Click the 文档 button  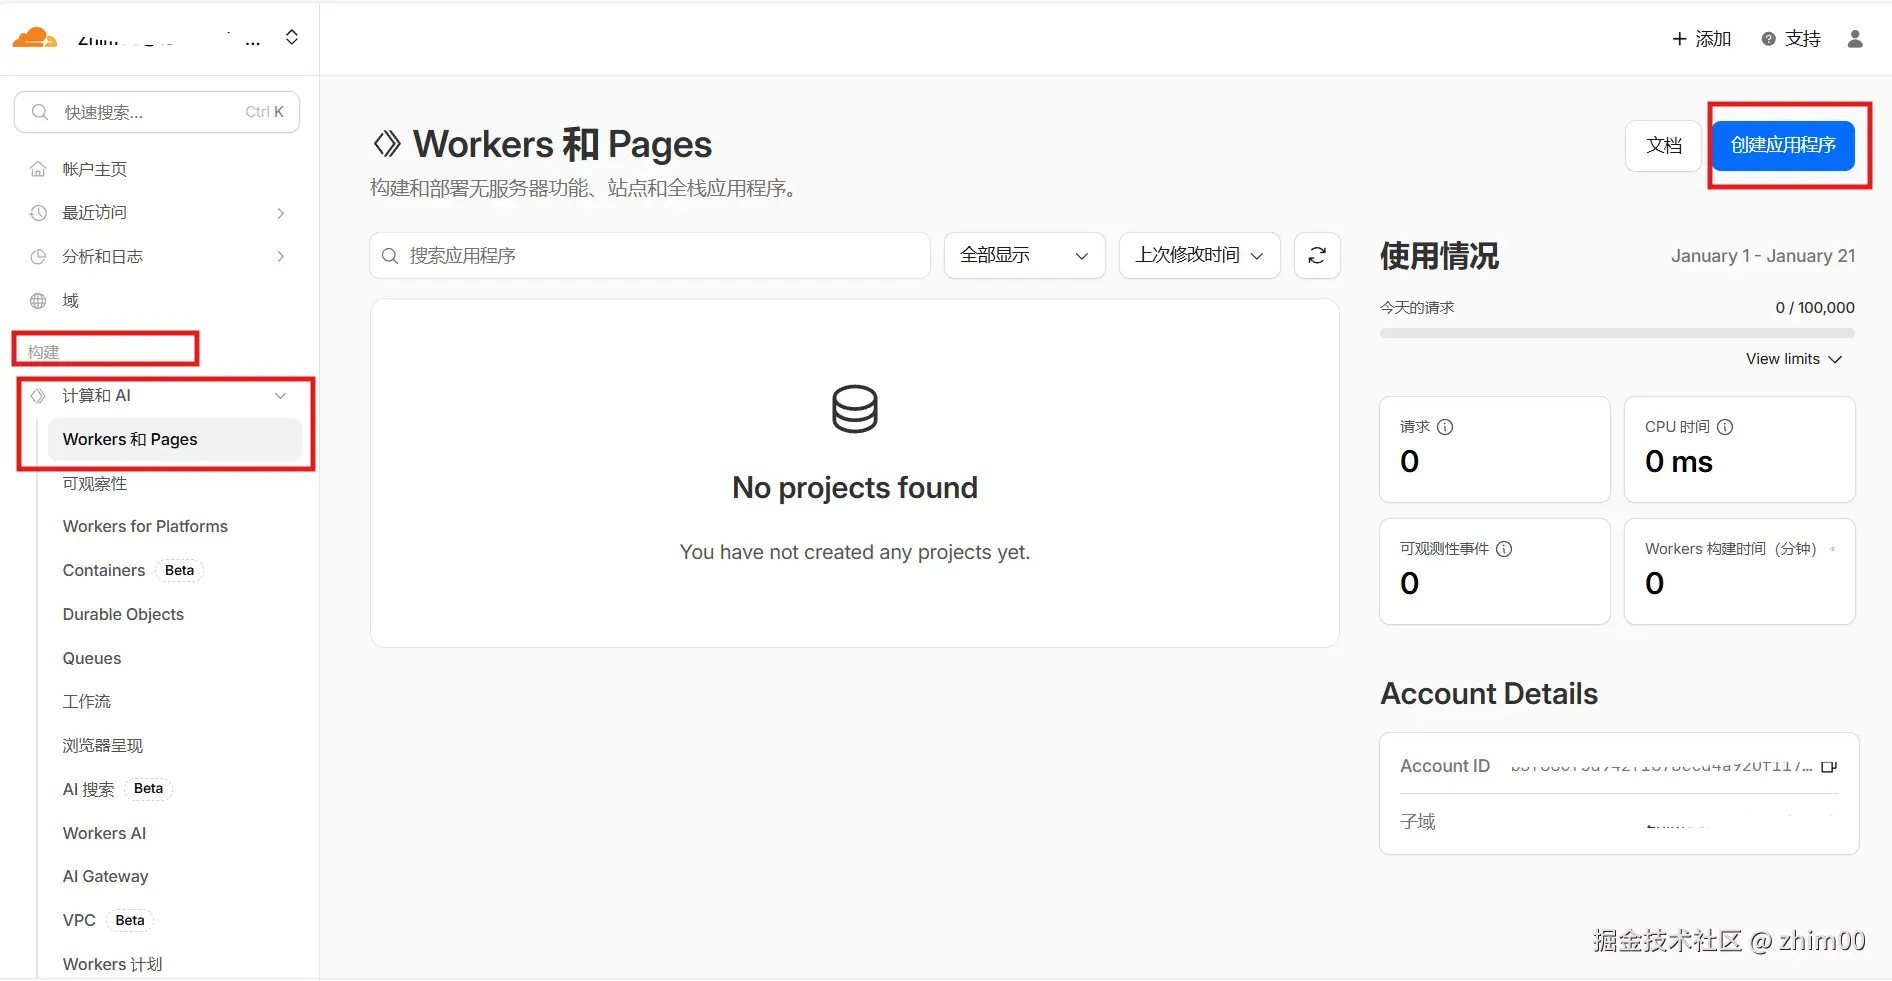click(x=1663, y=146)
